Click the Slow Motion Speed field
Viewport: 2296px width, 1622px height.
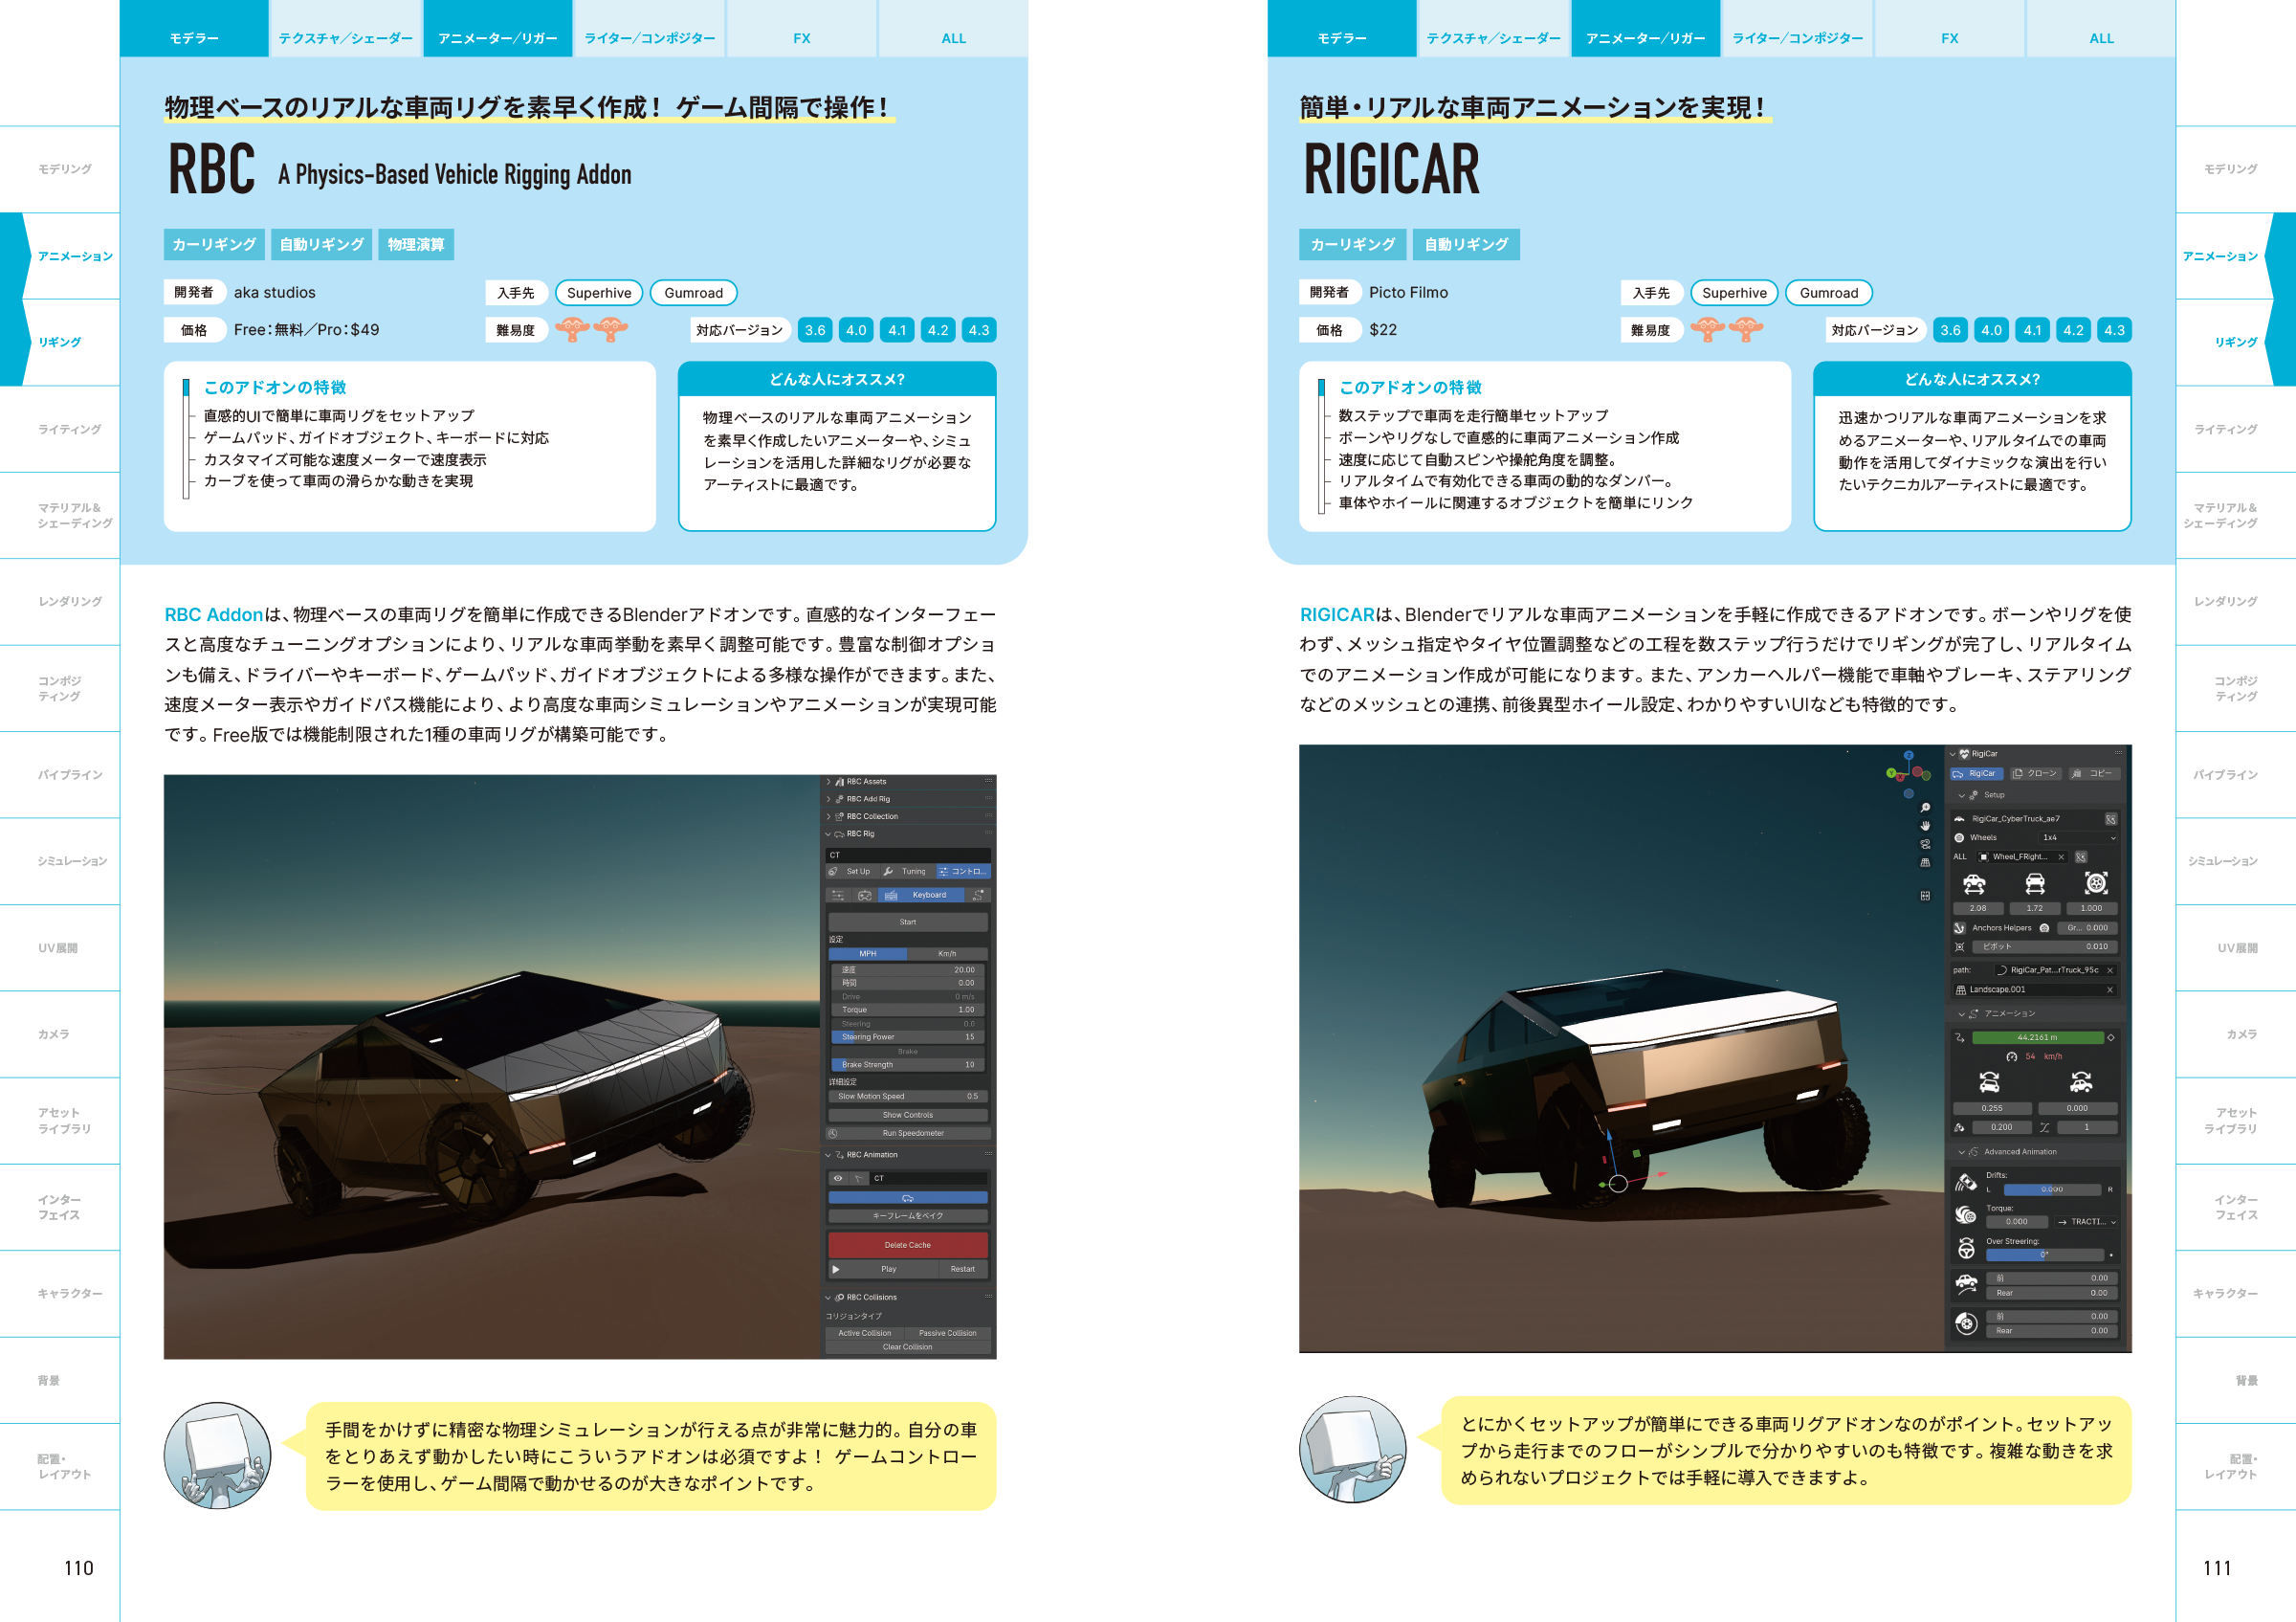(908, 1097)
